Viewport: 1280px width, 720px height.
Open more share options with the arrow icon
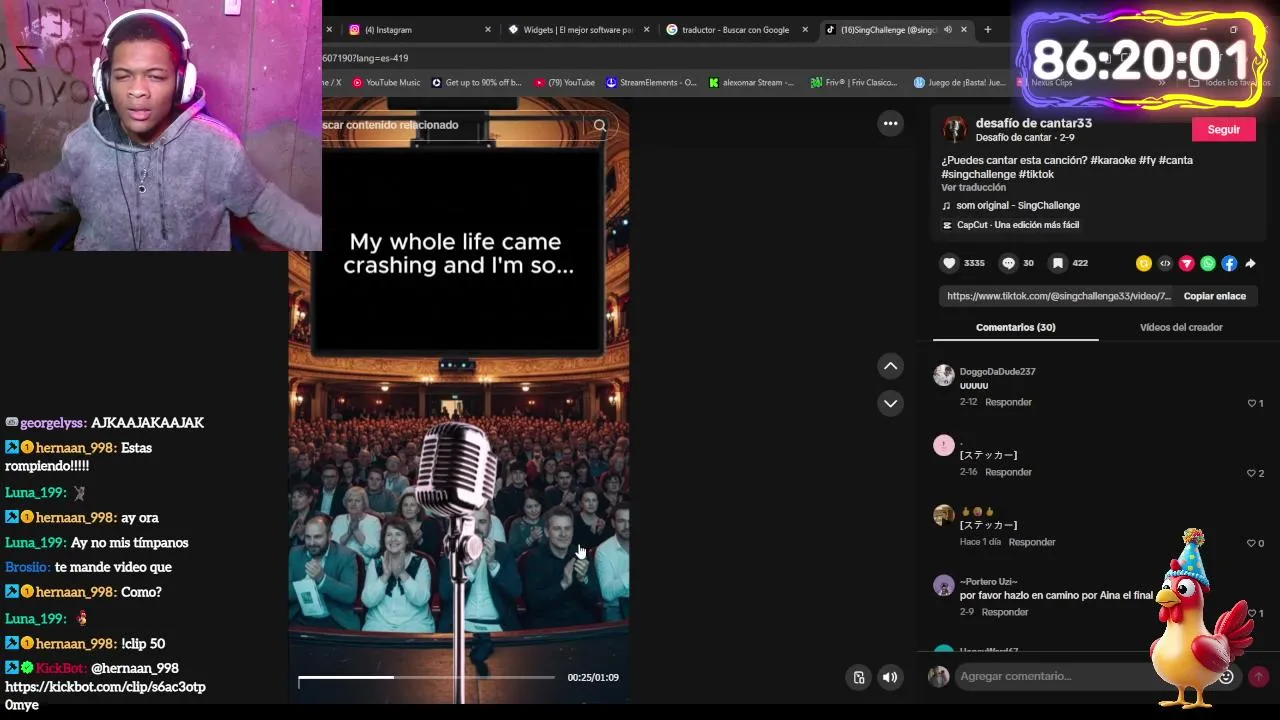(x=1250, y=263)
